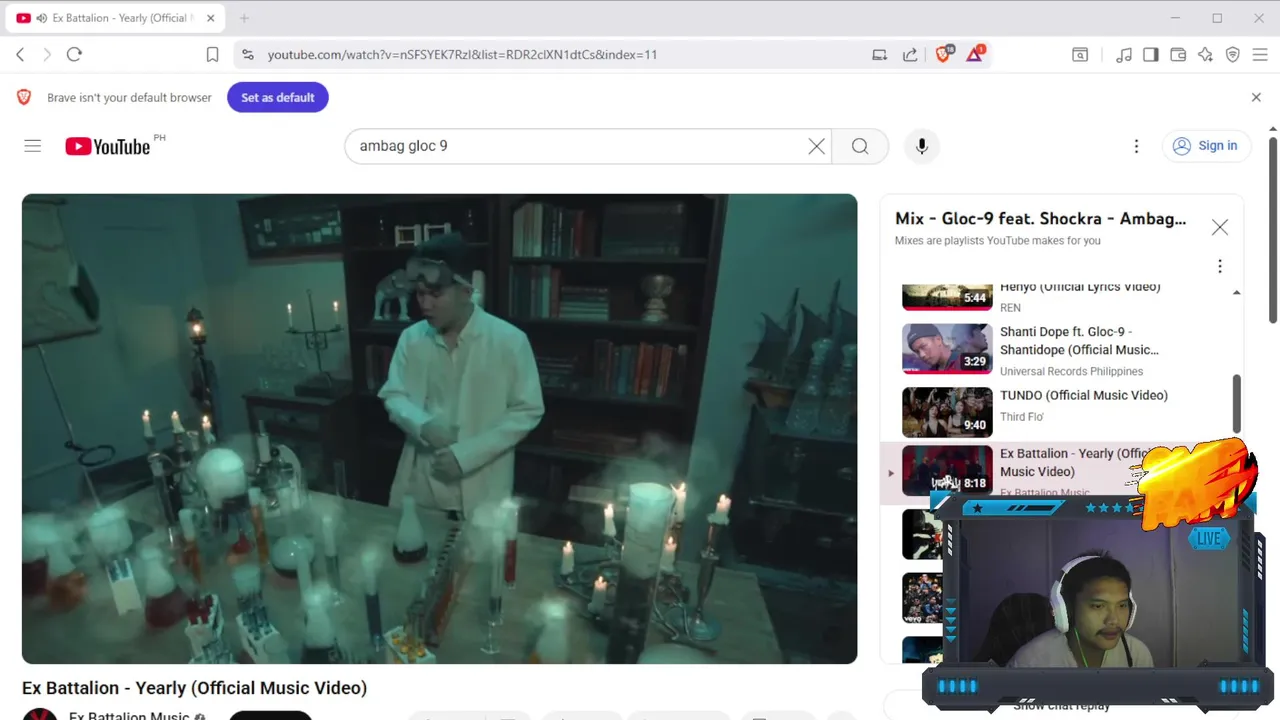This screenshot has width=1280, height=720.
Task: Dismiss the default browser notification bar
Action: pyautogui.click(x=1256, y=97)
